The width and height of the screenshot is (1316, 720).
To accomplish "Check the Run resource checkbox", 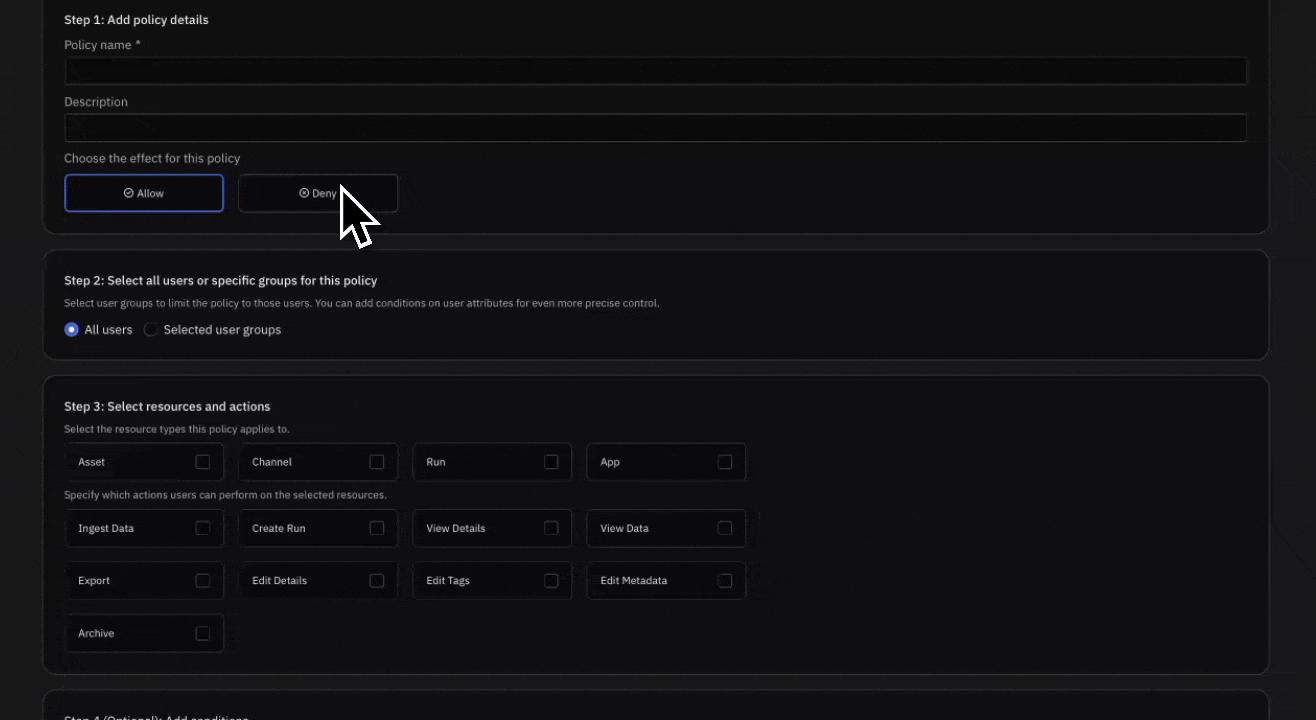I will pos(551,462).
